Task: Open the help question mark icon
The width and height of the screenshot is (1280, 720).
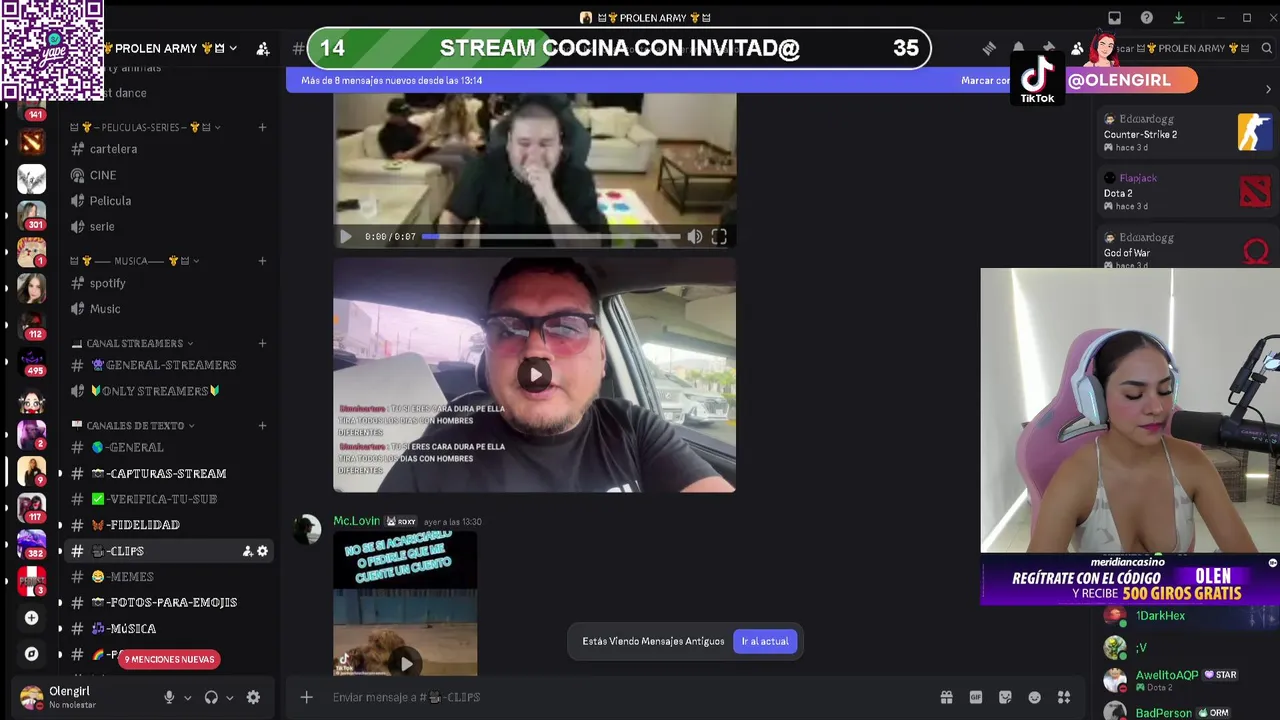Action: (1147, 18)
